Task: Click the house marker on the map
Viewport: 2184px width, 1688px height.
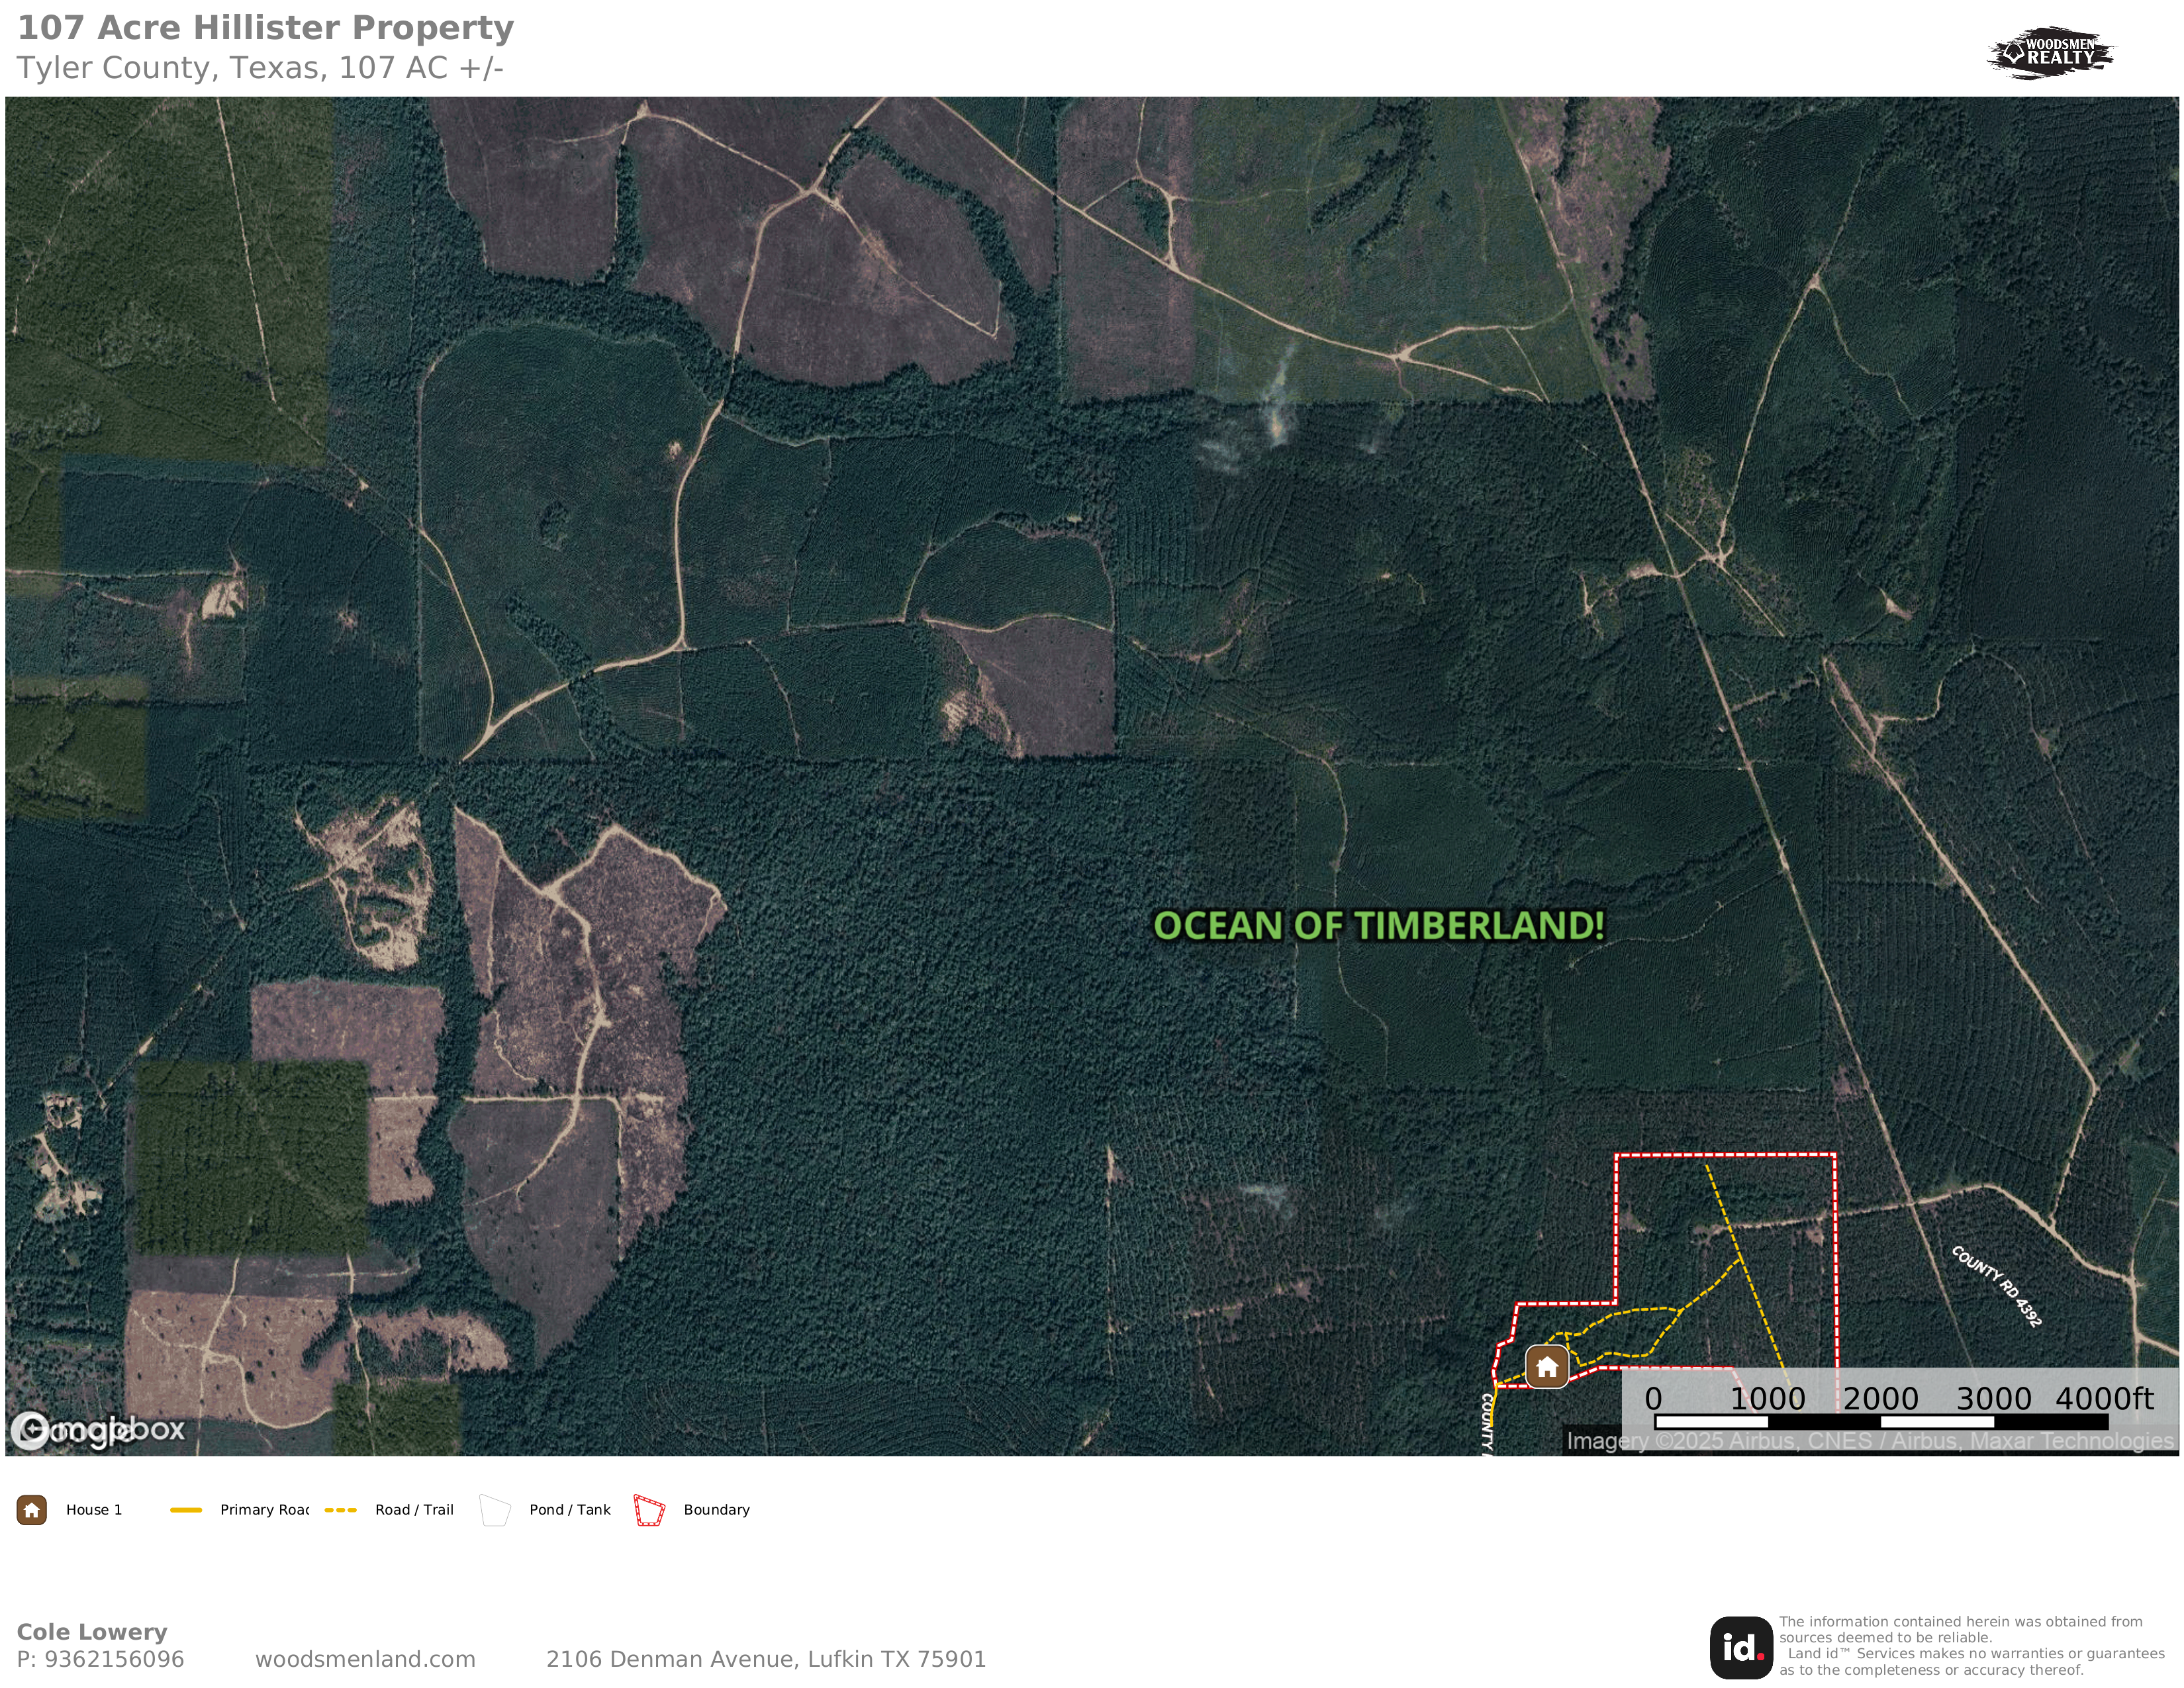Action: [1546, 1366]
